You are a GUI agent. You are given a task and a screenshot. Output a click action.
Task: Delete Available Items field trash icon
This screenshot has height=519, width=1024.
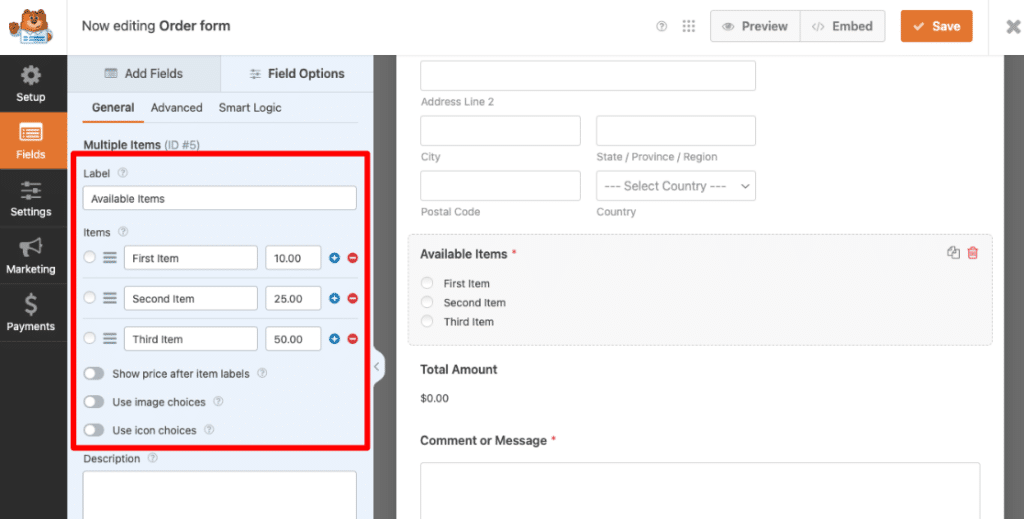973,253
